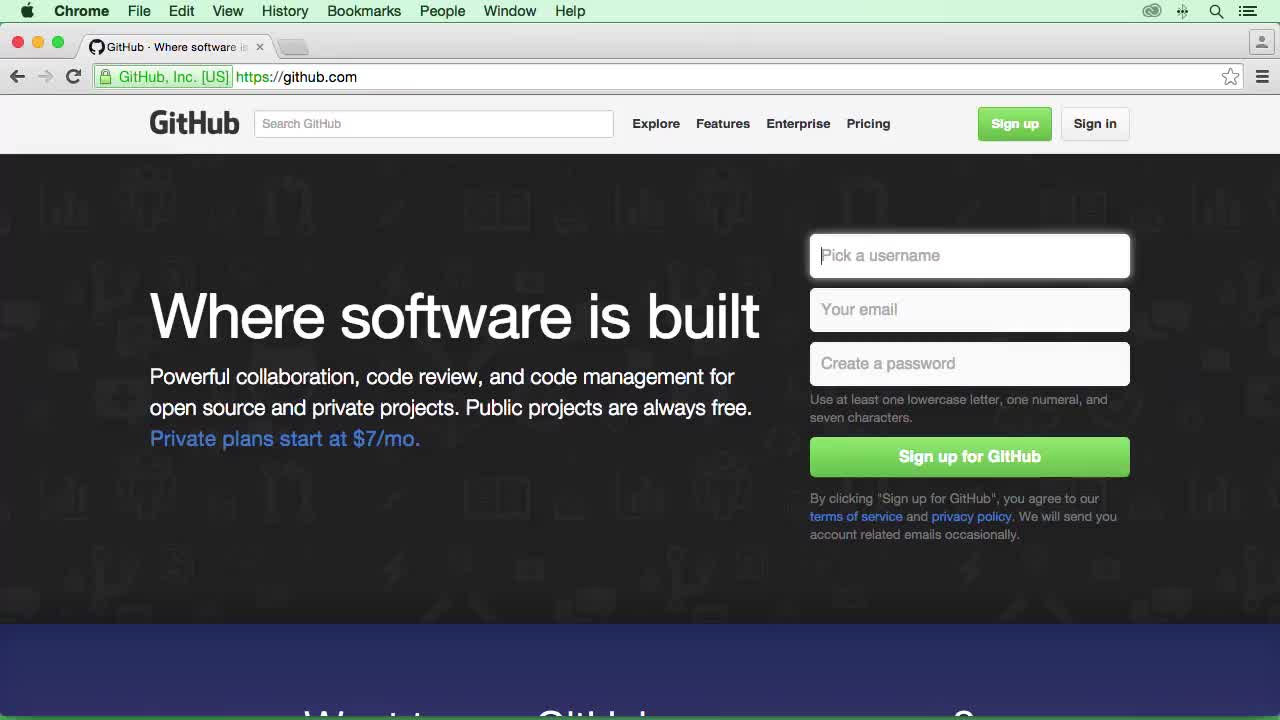Open the terms of service link
This screenshot has height=720, width=1280.
(856, 517)
